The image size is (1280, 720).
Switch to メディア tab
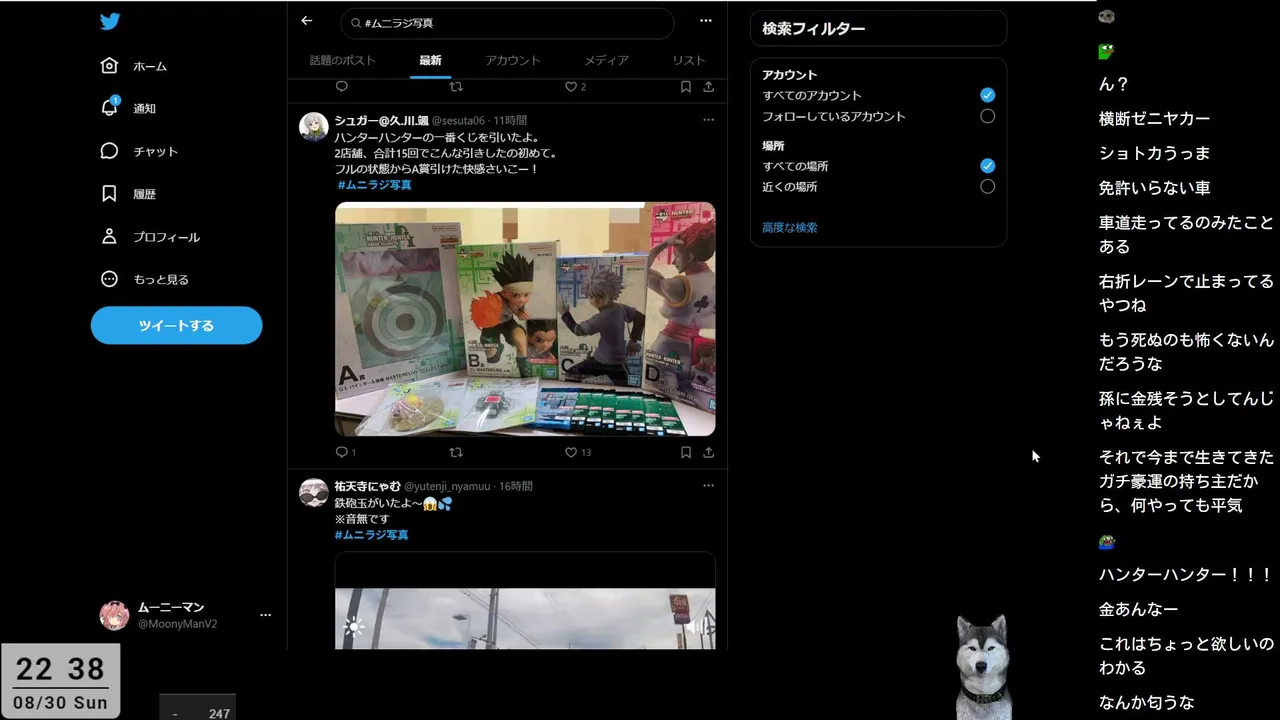click(x=606, y=60)
